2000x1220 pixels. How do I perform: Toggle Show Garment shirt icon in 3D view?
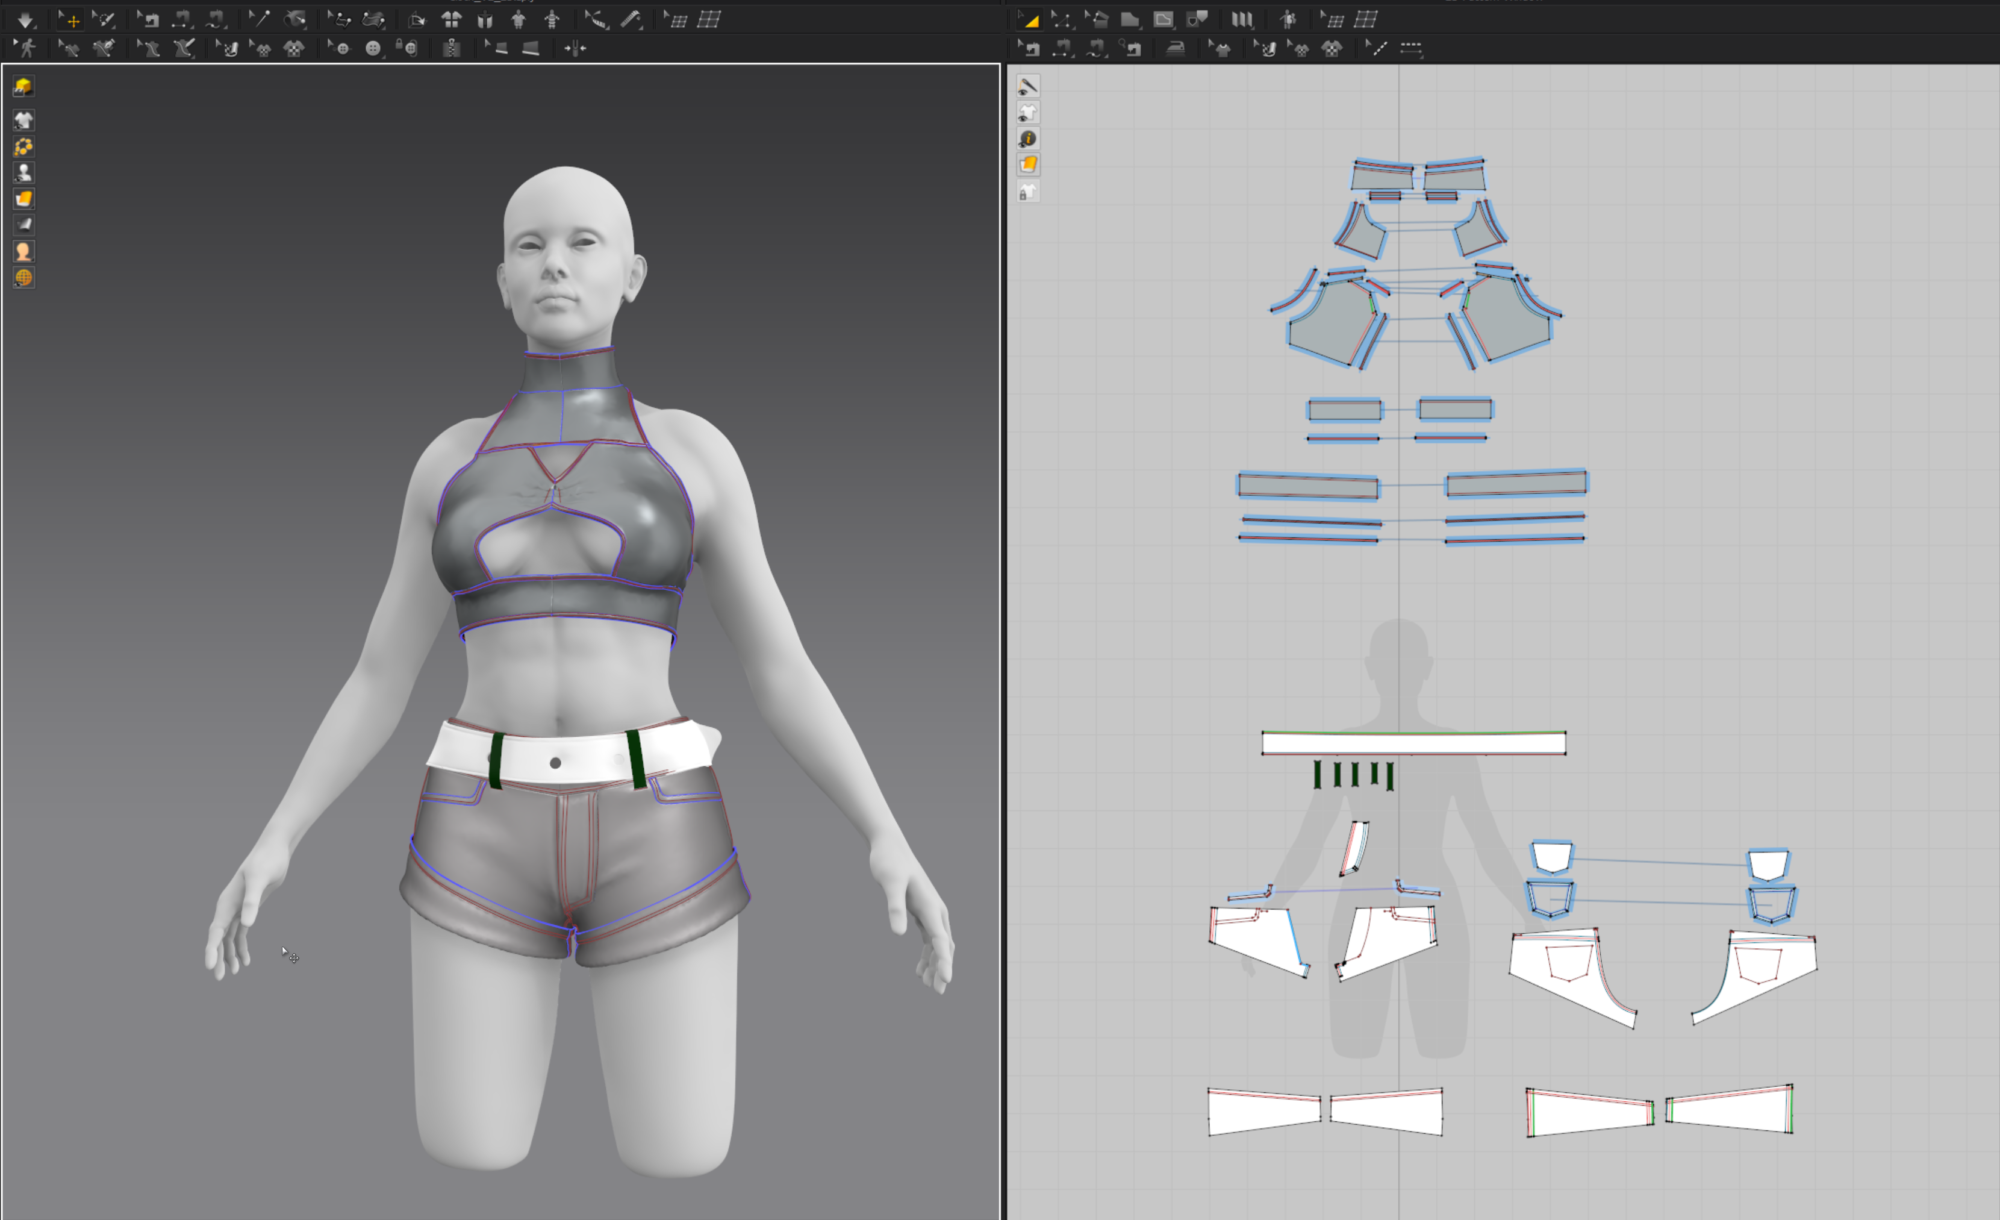coord(24,120)
